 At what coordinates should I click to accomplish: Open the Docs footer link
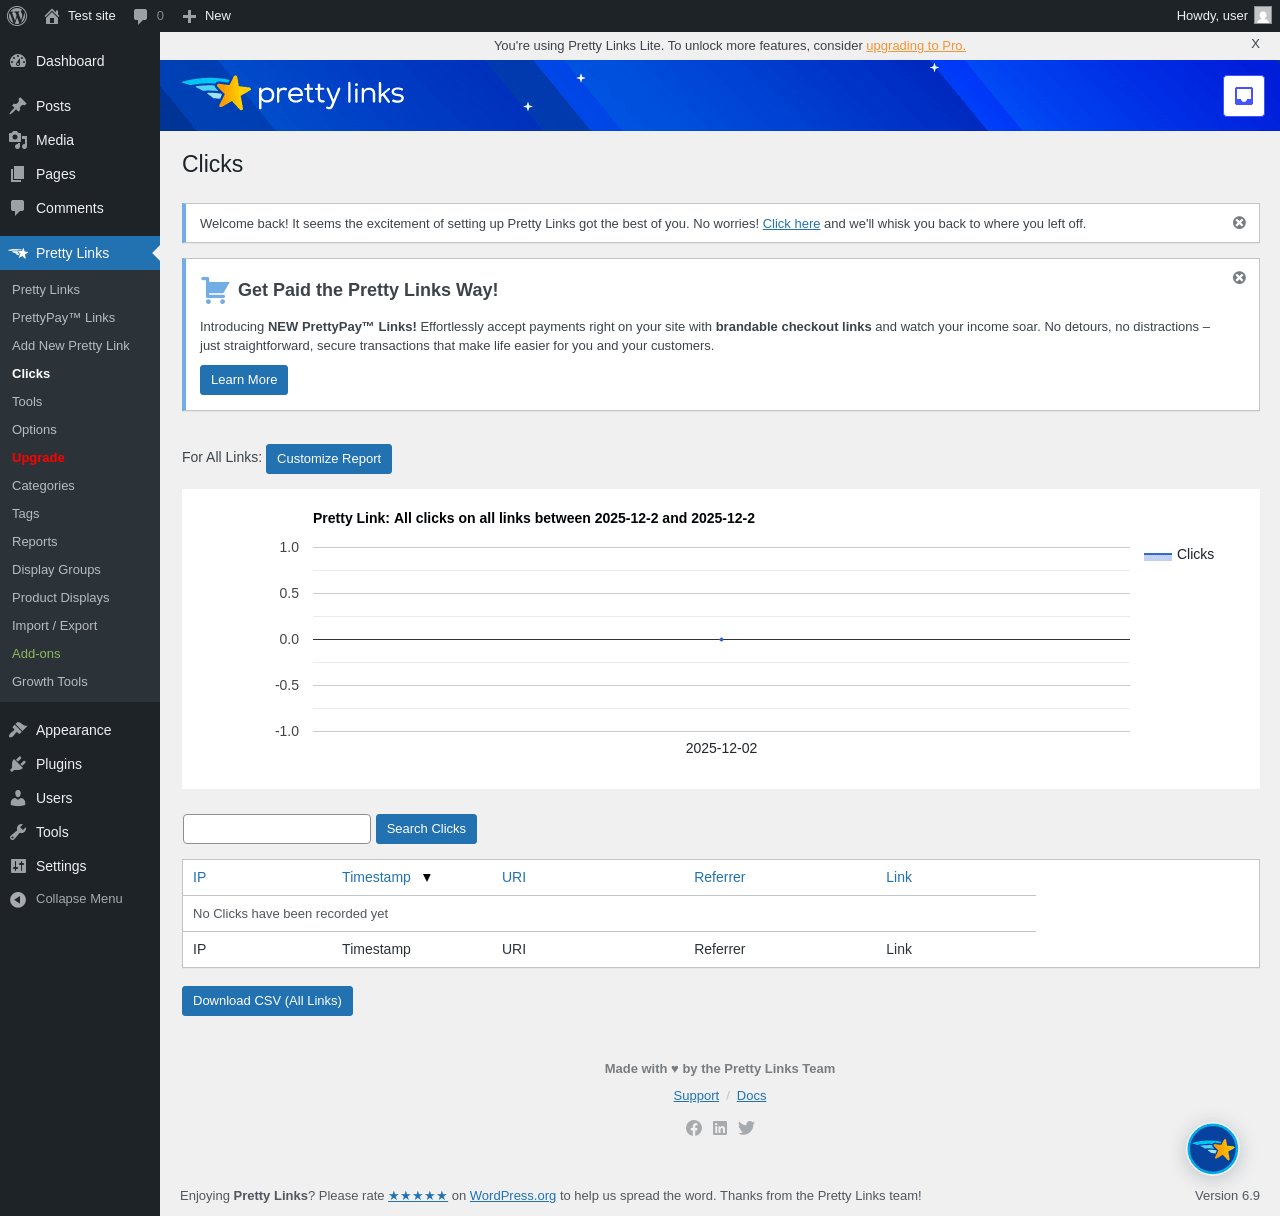(x=751, y=1096)
